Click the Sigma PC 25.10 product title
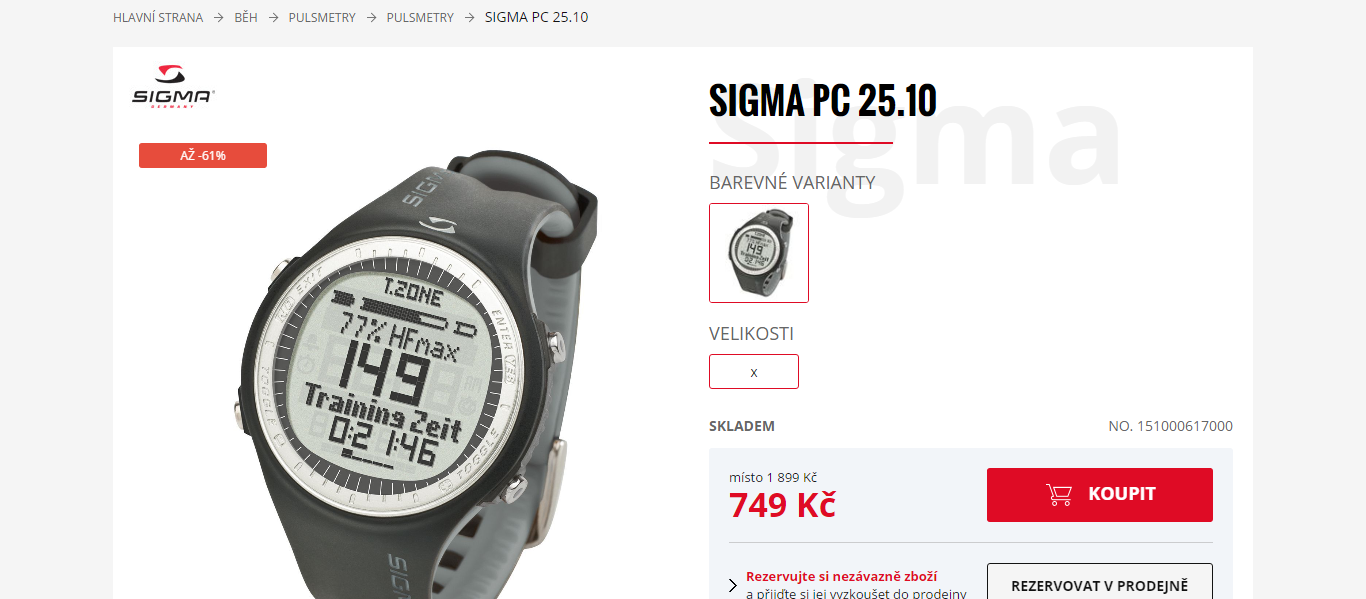Viewport: 1366px width, 599px height. point(823,101)
